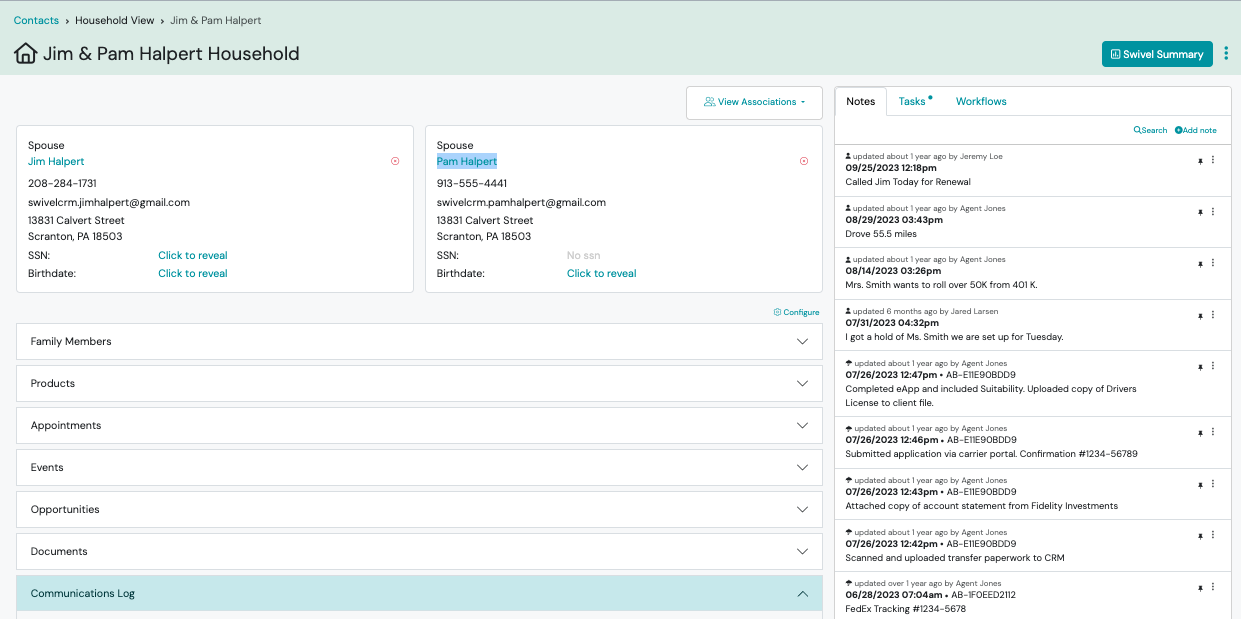Expand the Family Members section
The height and width of the screenshot is (619, 1241).
(x=419, y=341)
